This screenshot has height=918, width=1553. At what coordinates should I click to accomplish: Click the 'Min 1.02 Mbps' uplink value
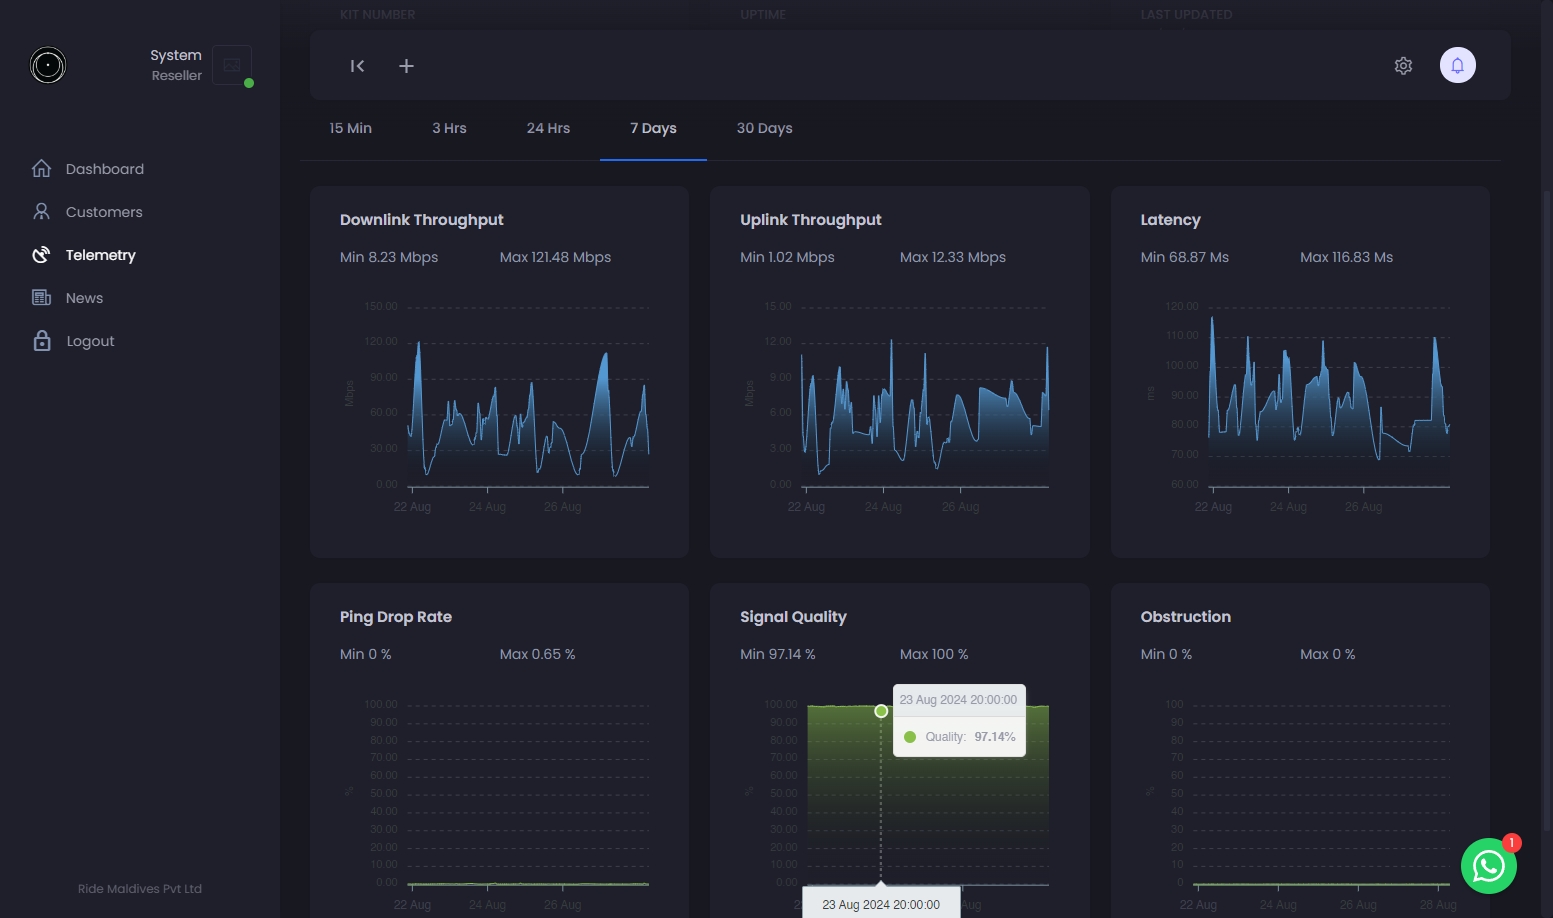(x=787, y=257)
